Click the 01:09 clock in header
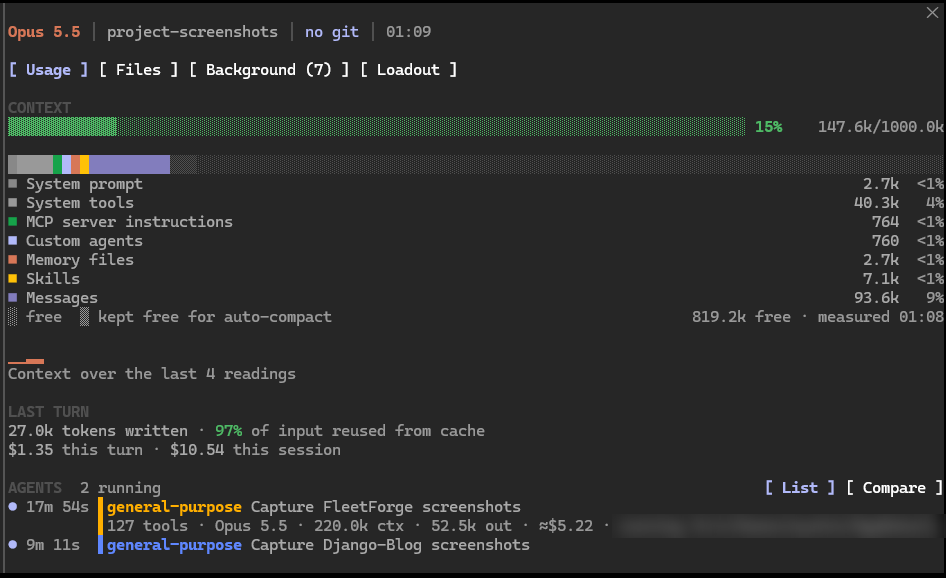 tap(408, 32)
